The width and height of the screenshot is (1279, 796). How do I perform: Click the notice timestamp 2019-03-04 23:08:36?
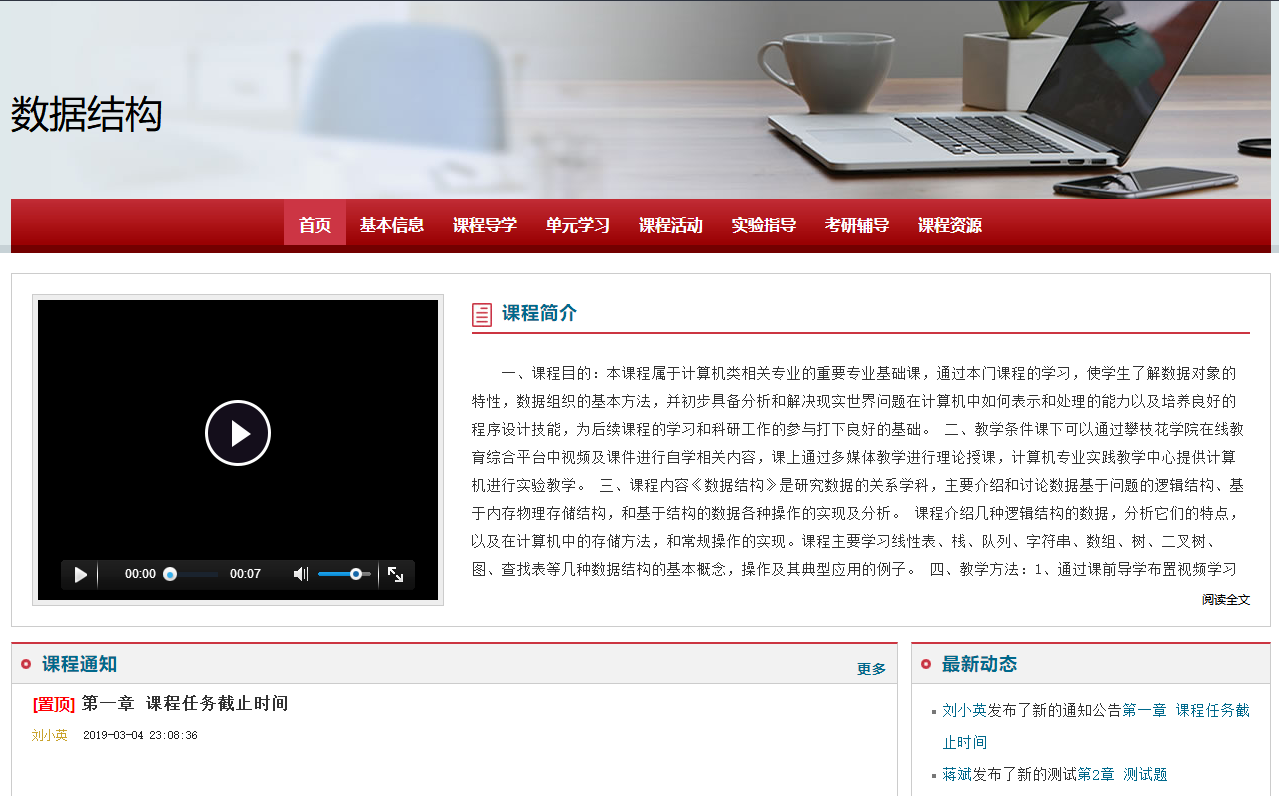[140, 735]
